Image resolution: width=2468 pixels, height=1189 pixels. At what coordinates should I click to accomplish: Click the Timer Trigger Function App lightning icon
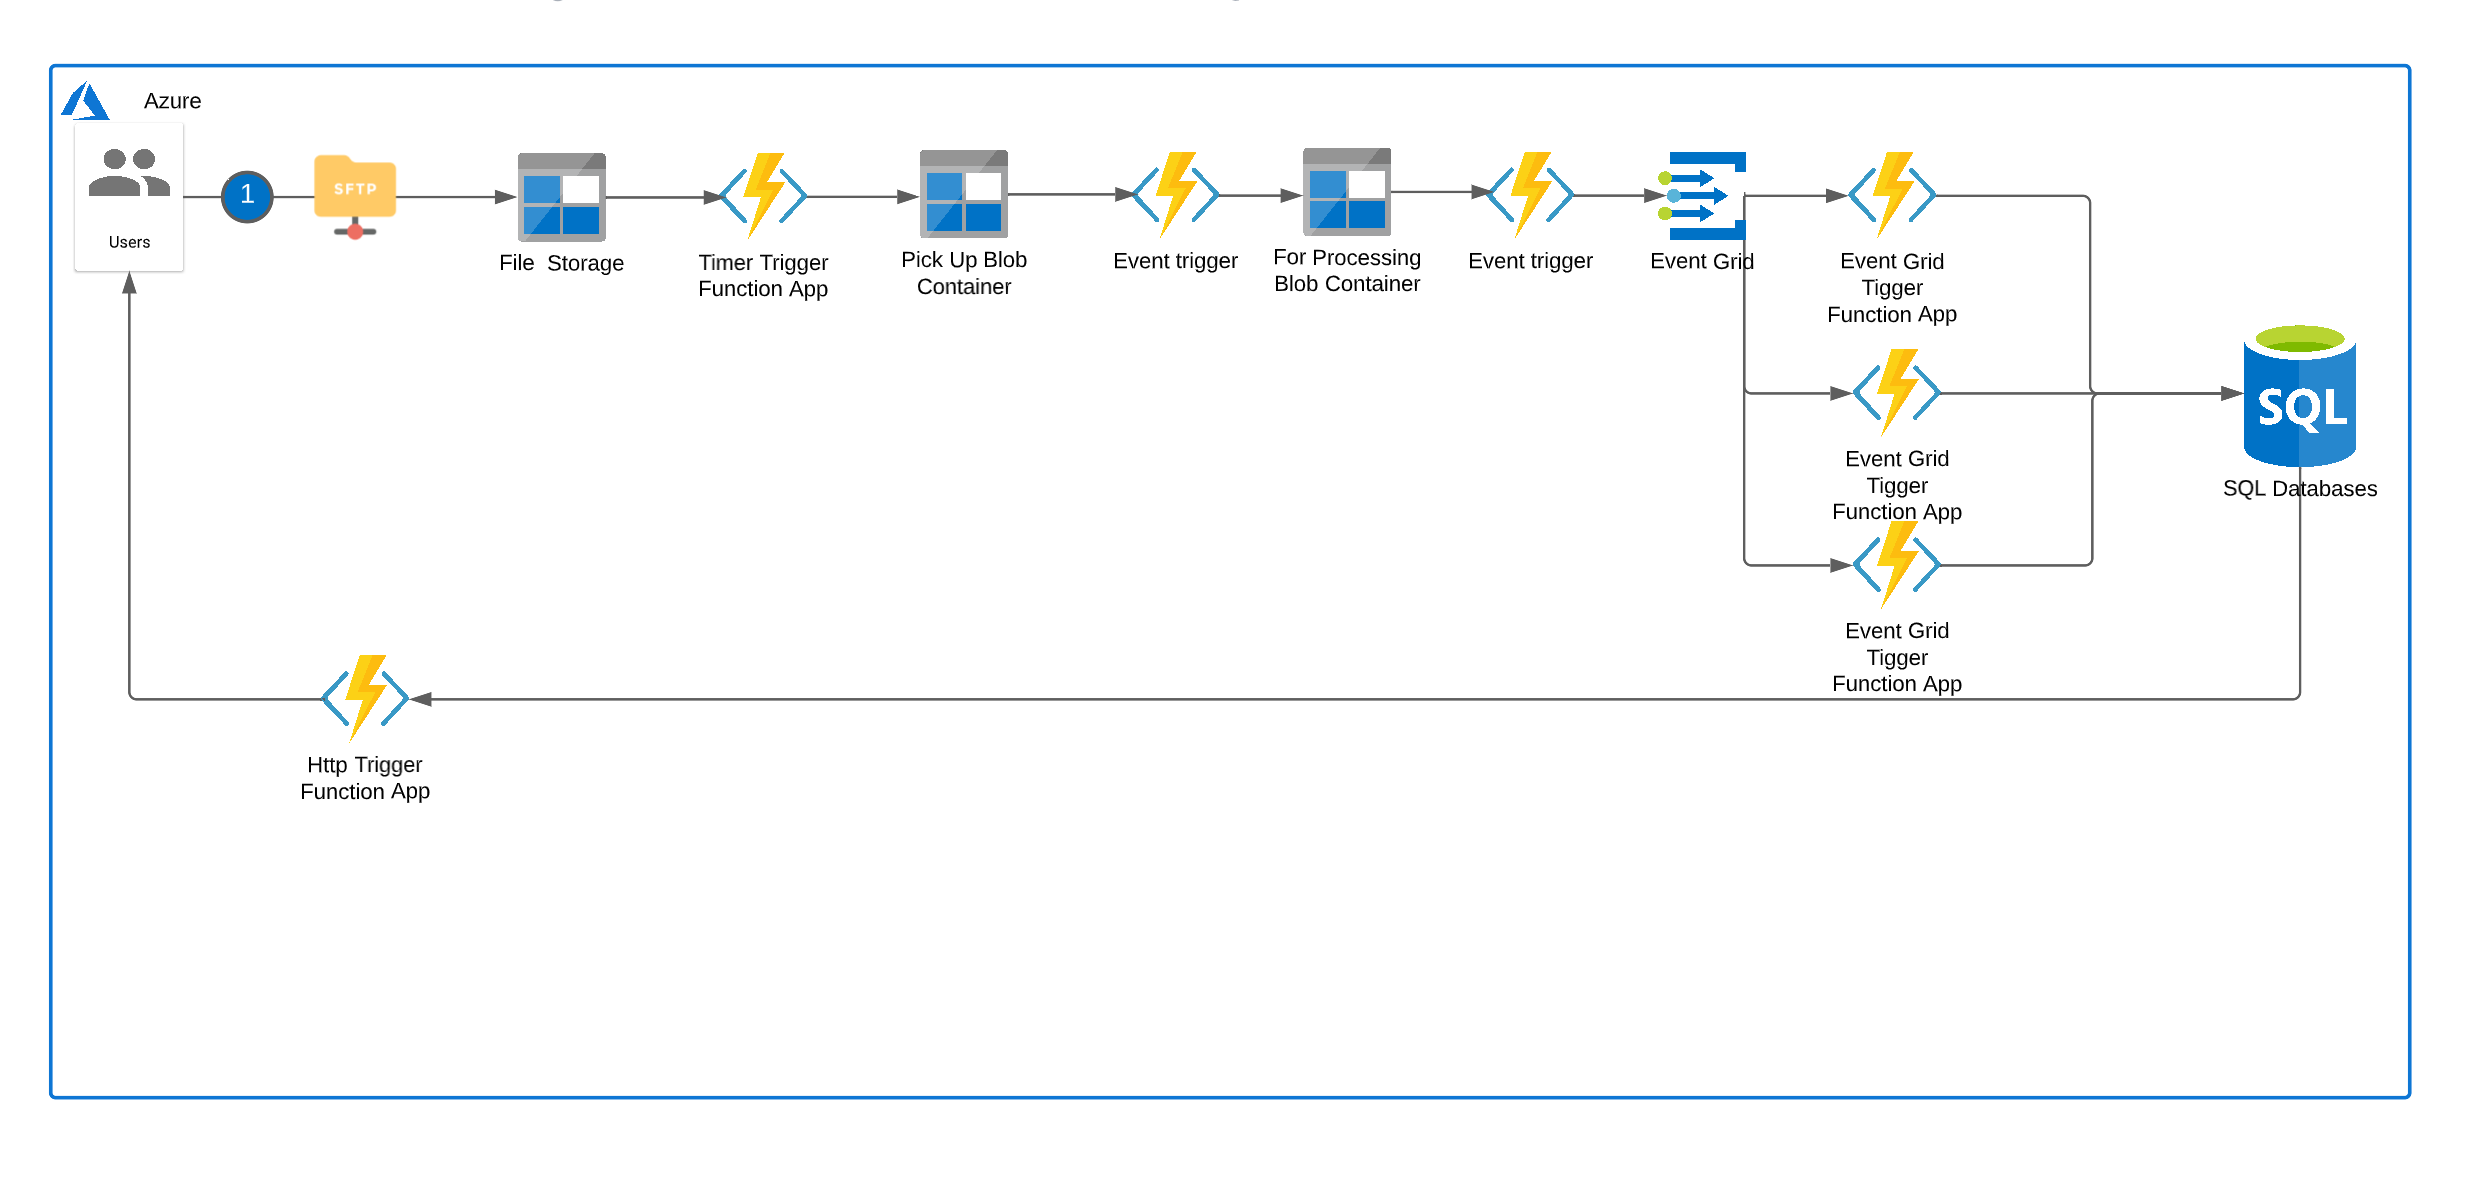763,193
